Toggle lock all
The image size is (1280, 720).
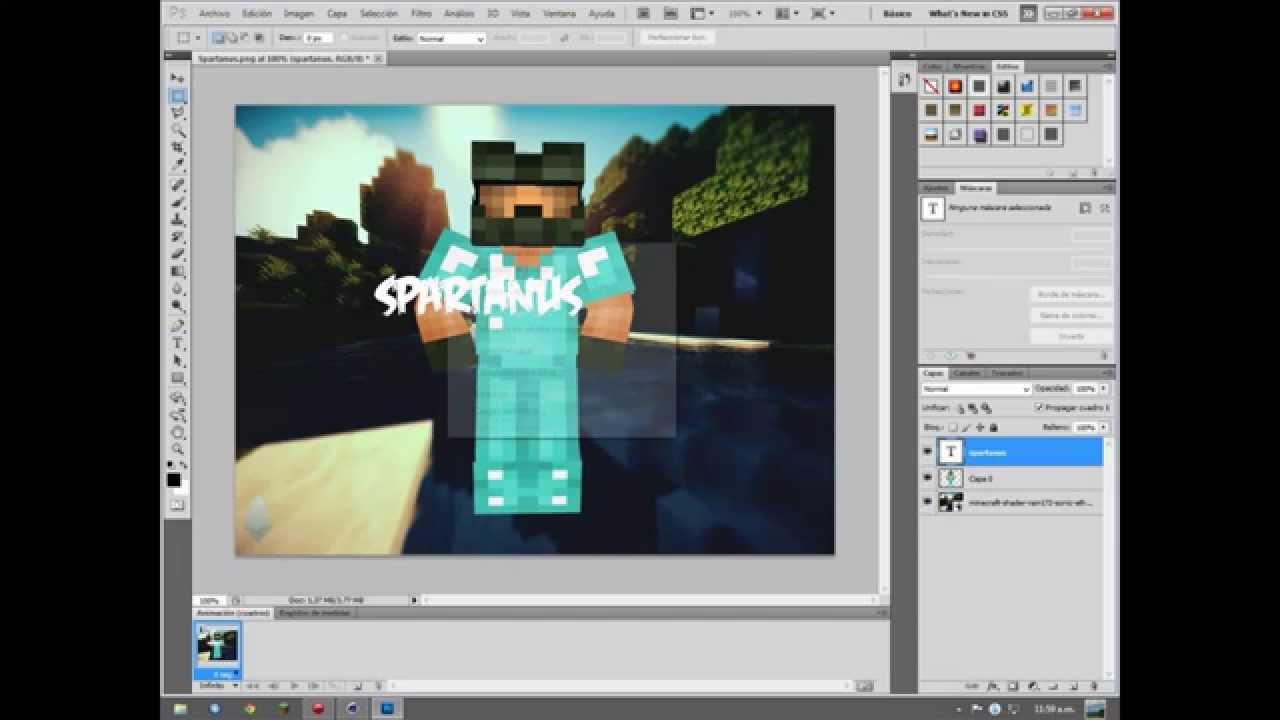click(993, 427)
